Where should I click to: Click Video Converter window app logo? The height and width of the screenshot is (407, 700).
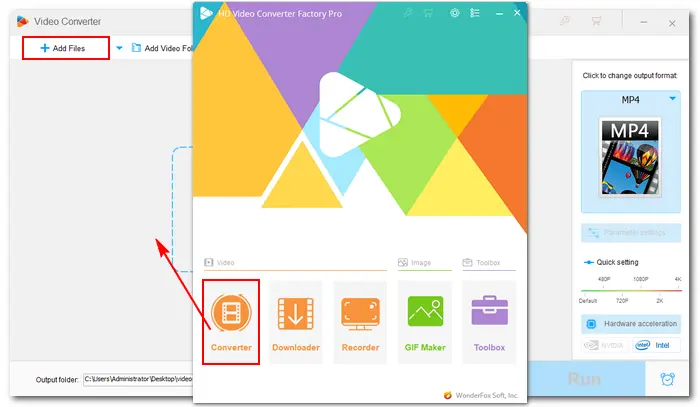tap(22, 21)
